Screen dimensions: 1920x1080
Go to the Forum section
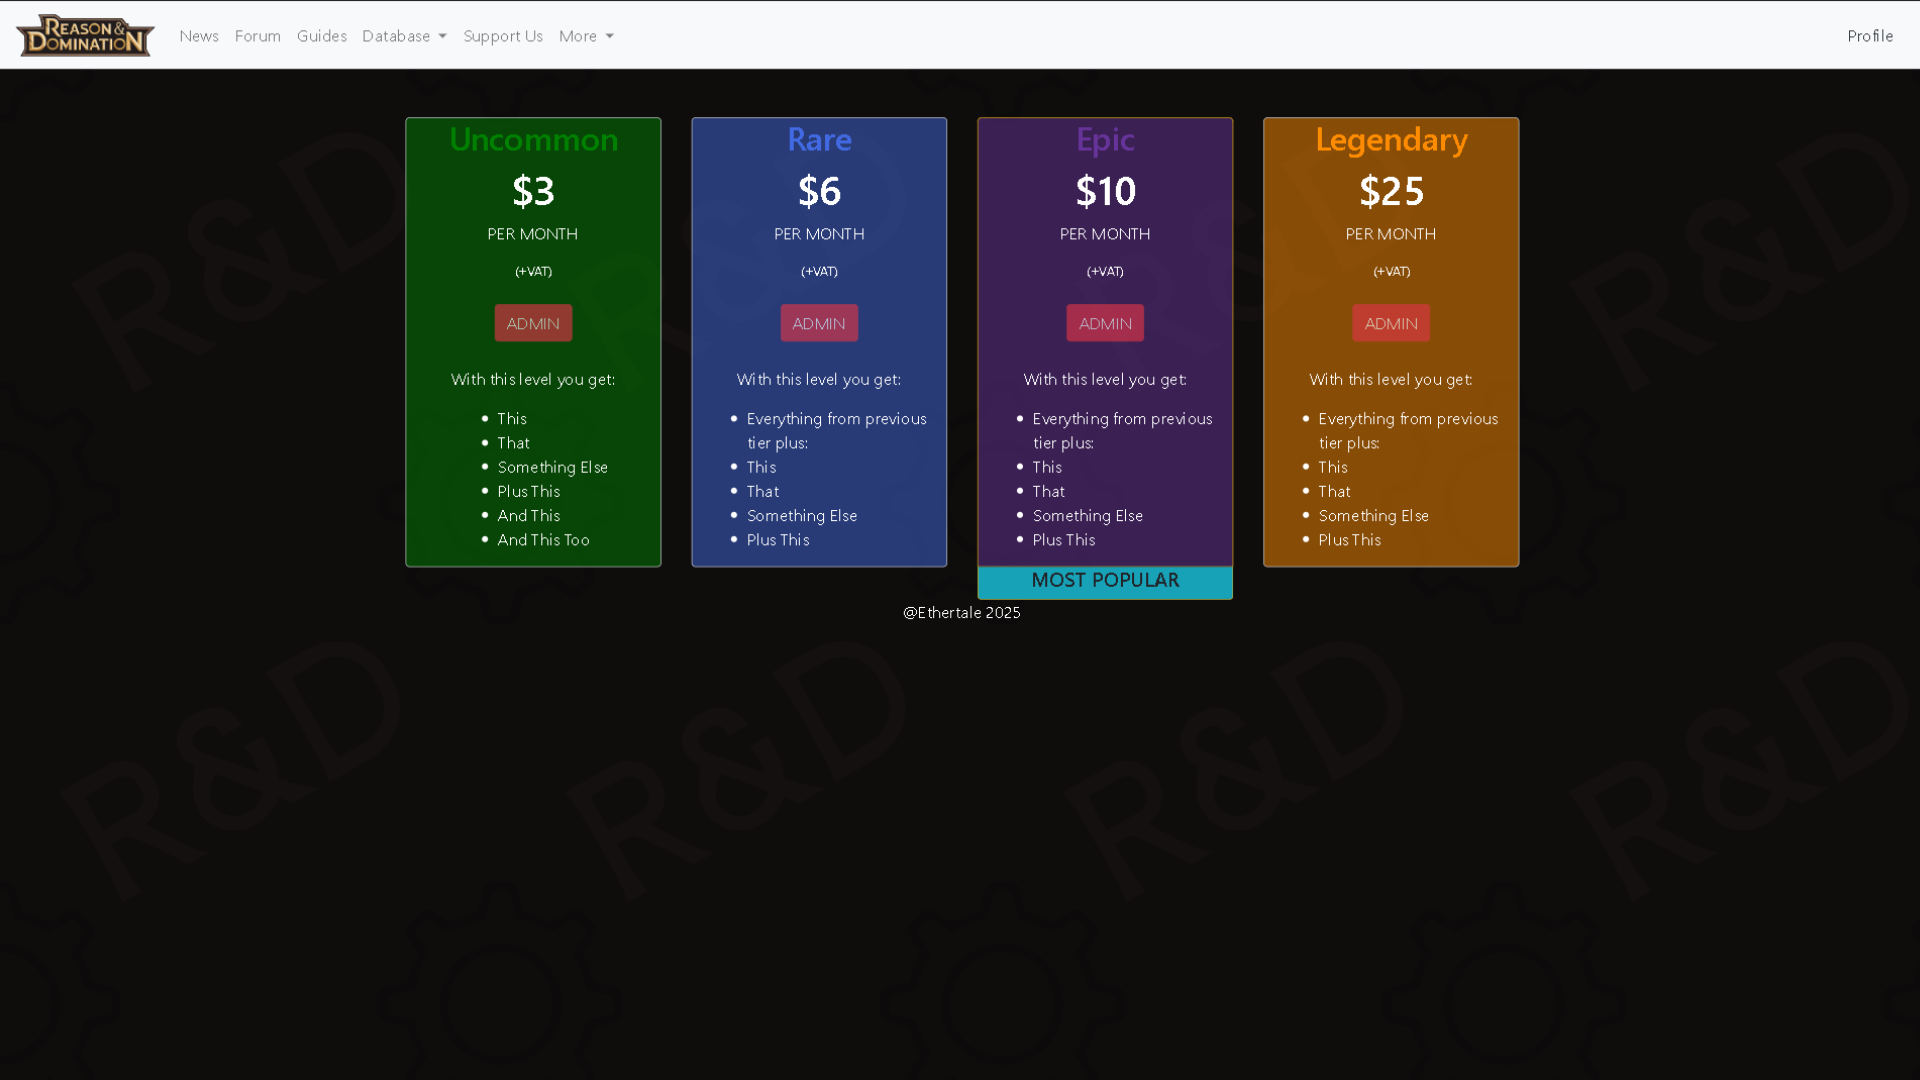(x=257, y=36)
